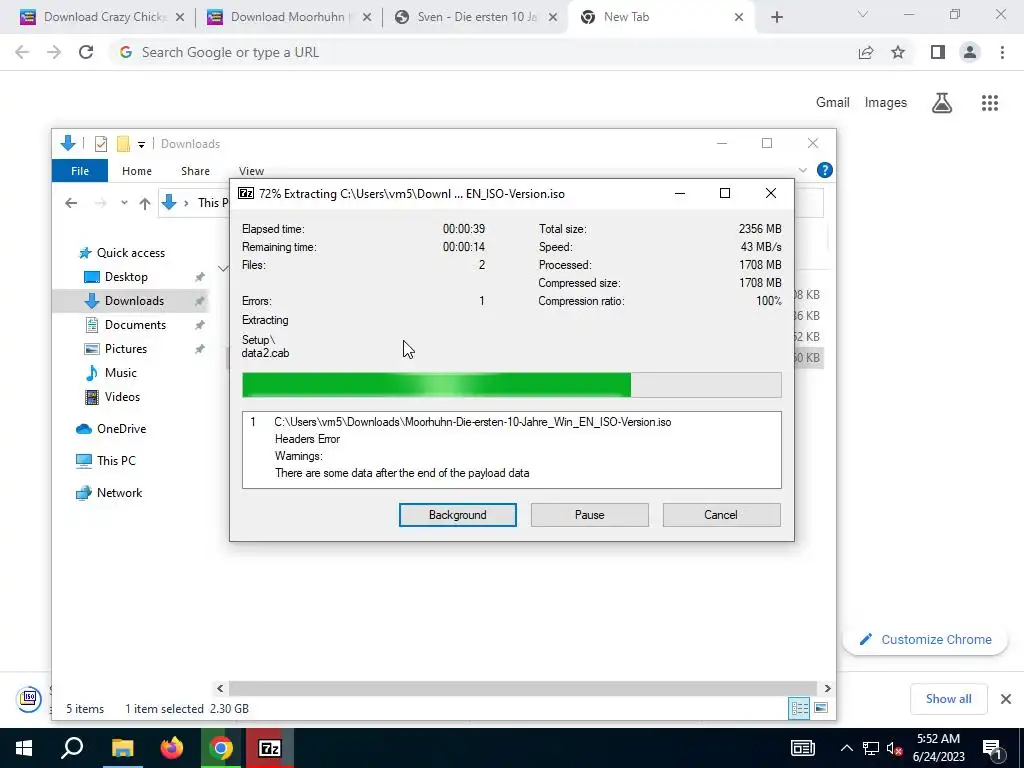Open Chrome tab search chevron
This screenshot has height=768, width=1024.
[x=863, y=14]
